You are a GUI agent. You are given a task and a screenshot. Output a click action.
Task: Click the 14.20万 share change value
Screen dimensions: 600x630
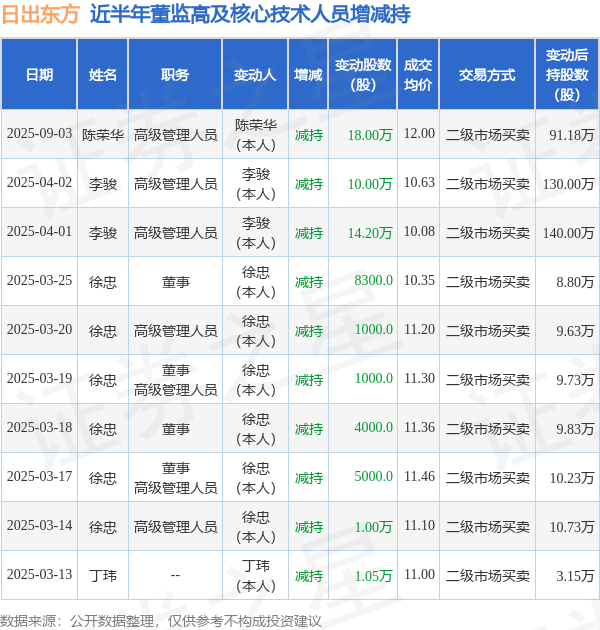point(370,233)
